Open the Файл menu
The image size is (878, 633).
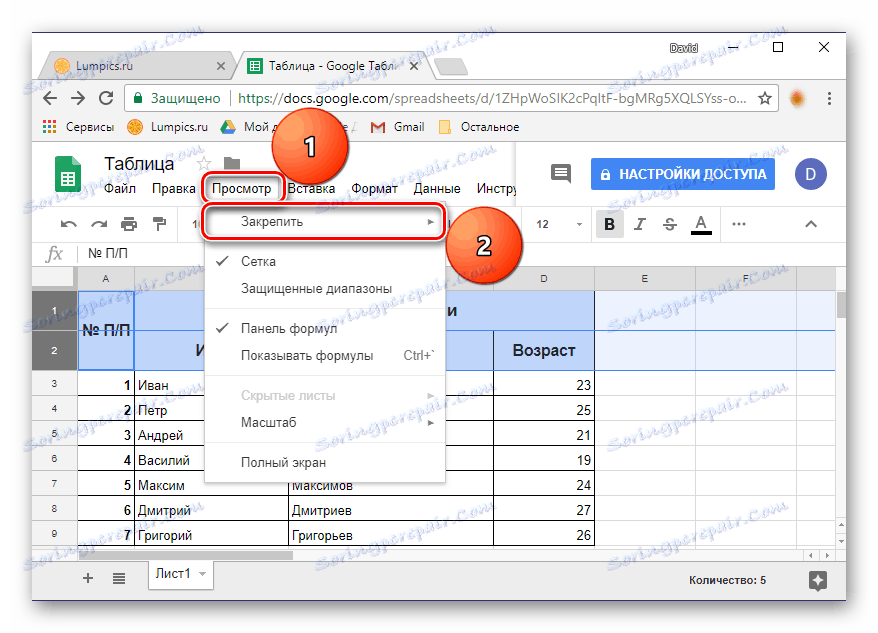120,189
